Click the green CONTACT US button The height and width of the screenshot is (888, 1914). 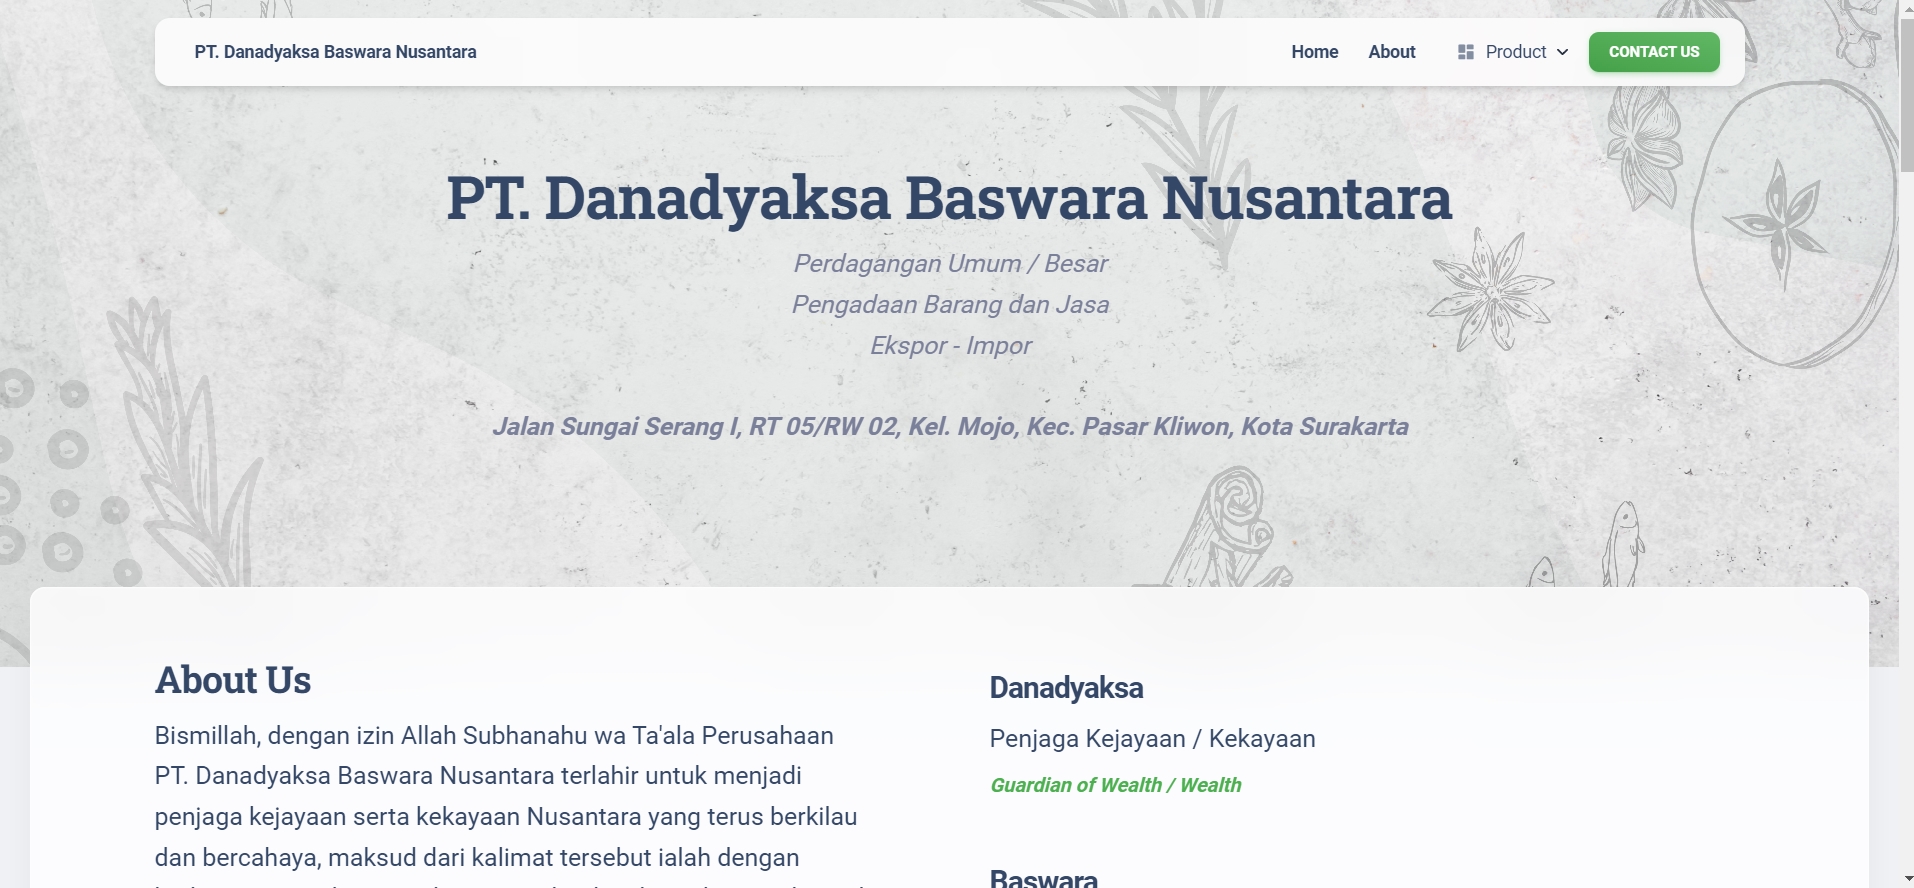[1654, 52]
